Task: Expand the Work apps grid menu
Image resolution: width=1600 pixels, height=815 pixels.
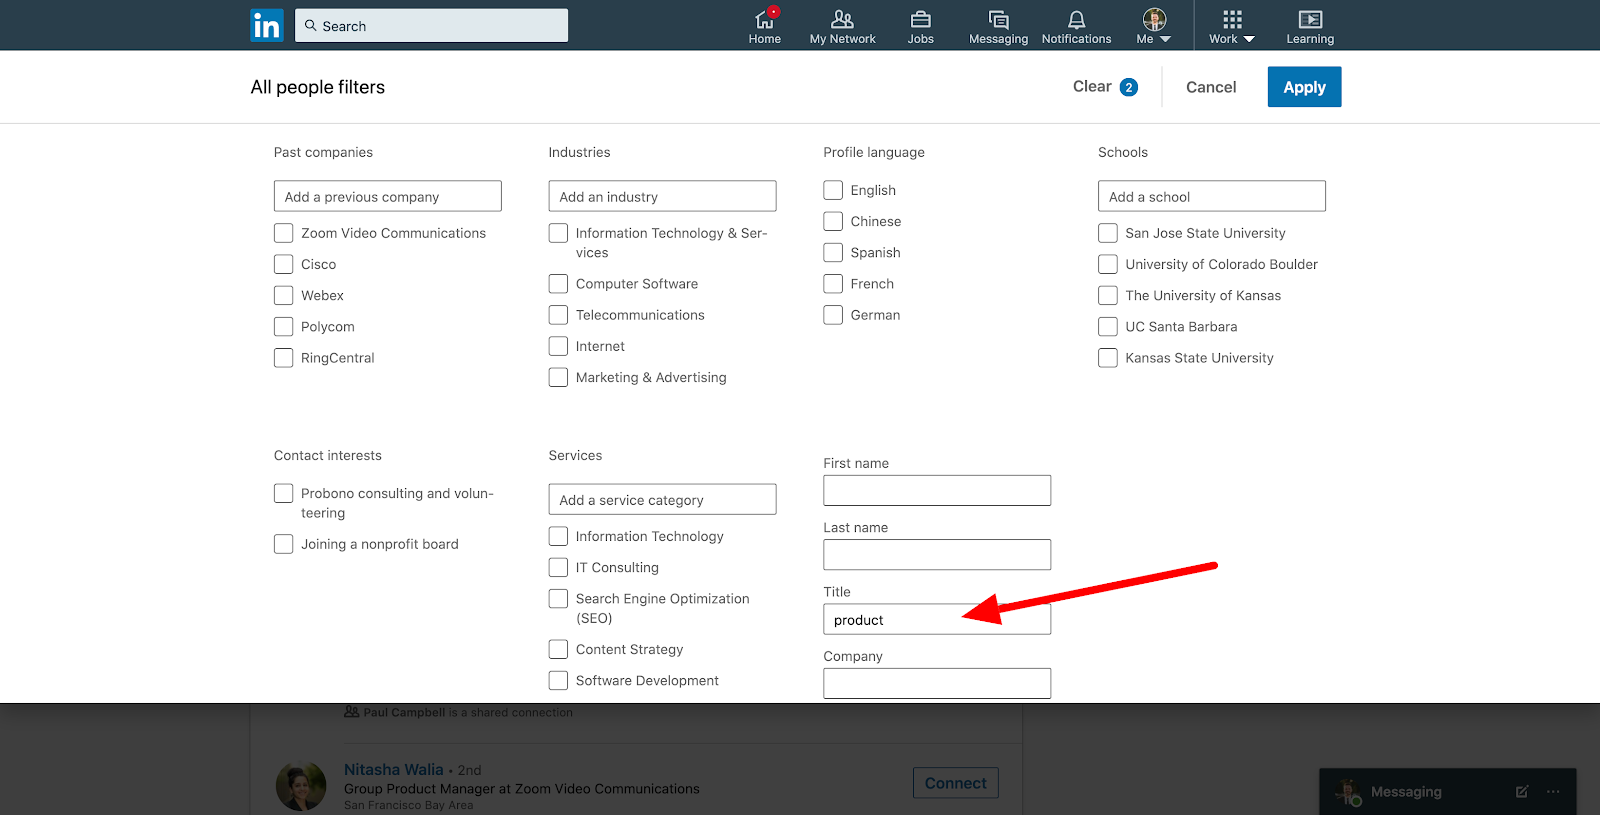Action: (1232, 26)
